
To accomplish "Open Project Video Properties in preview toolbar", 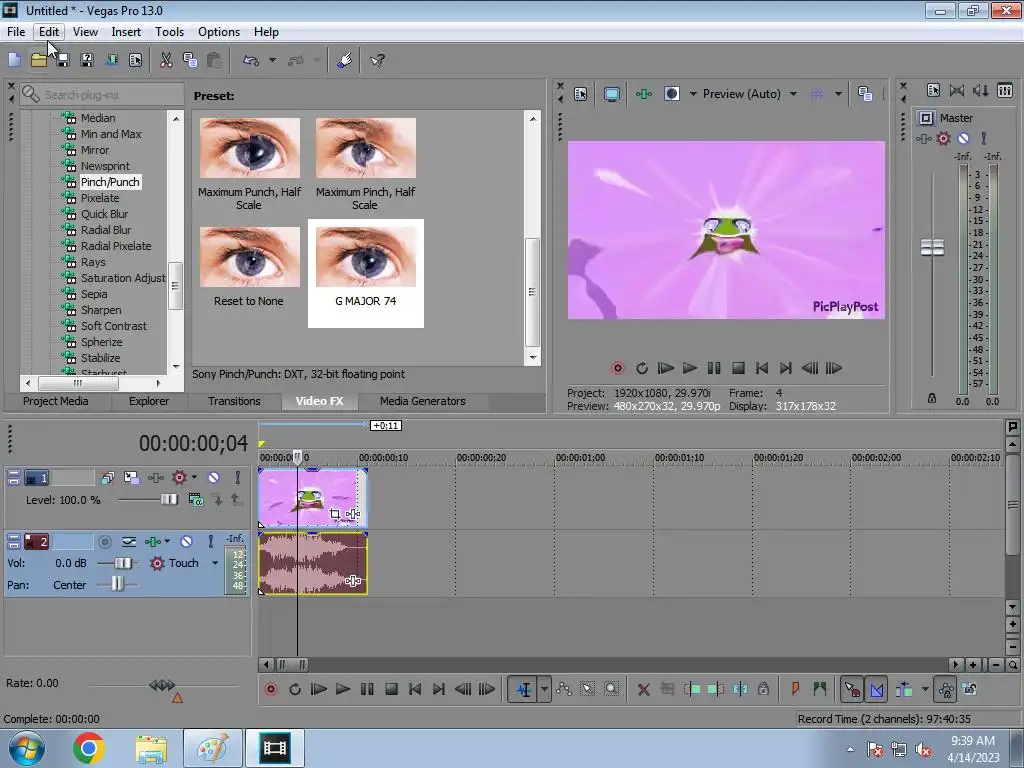I will (581, 94).
